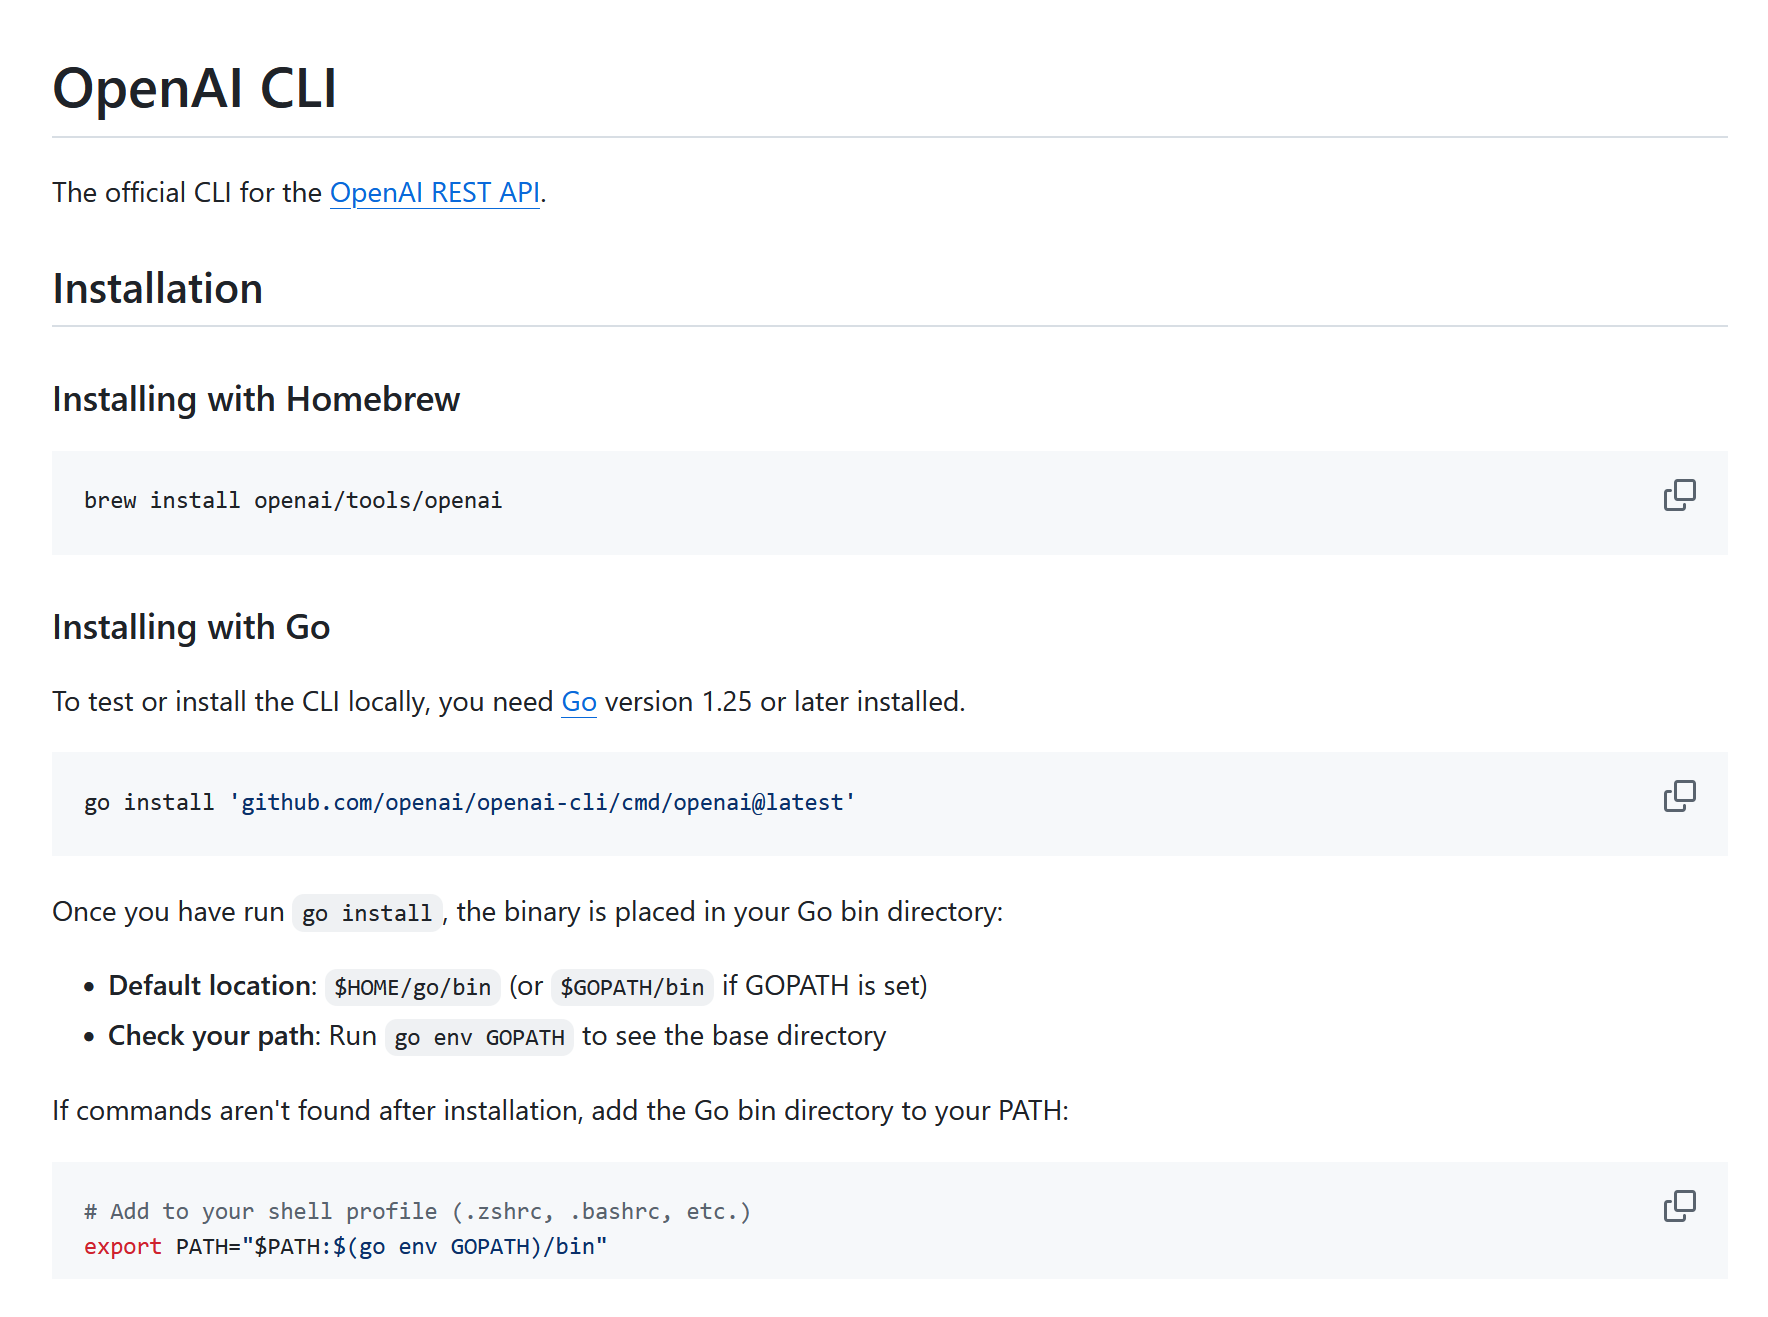This screenshot has height=1317, width=1768.
Task: Click the Installation section heading
Action: click(x=158, y=289)
